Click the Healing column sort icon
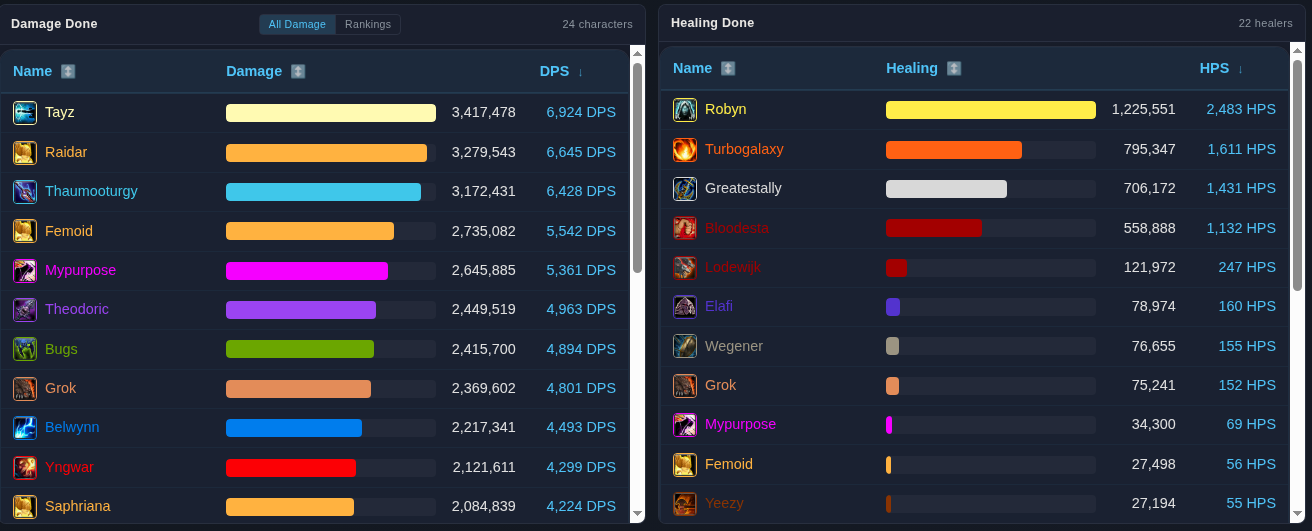Screen dimensions: 1312x531 click(x=954, y=68)
